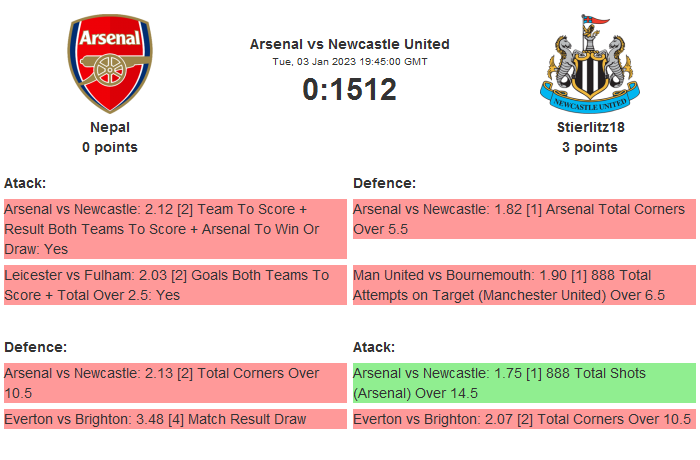Click the lower-left "Defence:" heading
700x460 pixels.
35,347
